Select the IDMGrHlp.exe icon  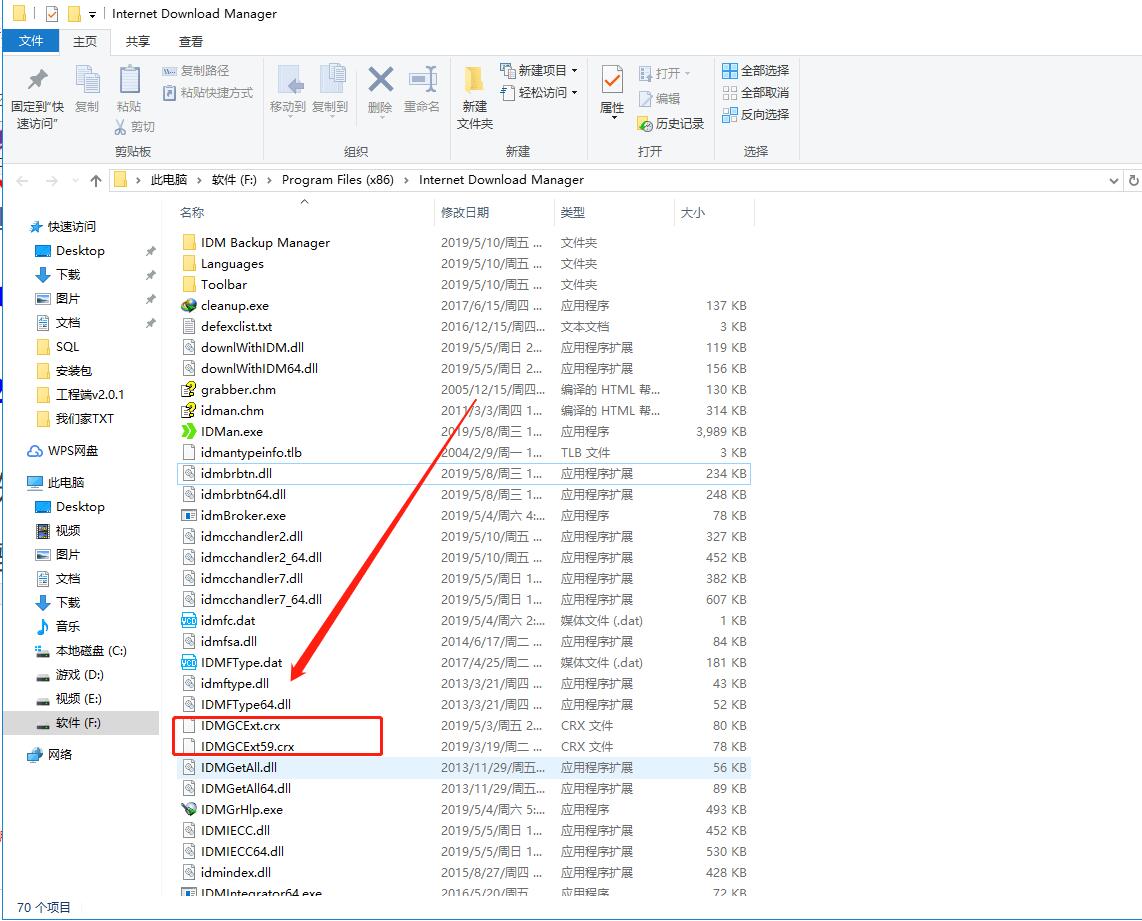[189, 810]
